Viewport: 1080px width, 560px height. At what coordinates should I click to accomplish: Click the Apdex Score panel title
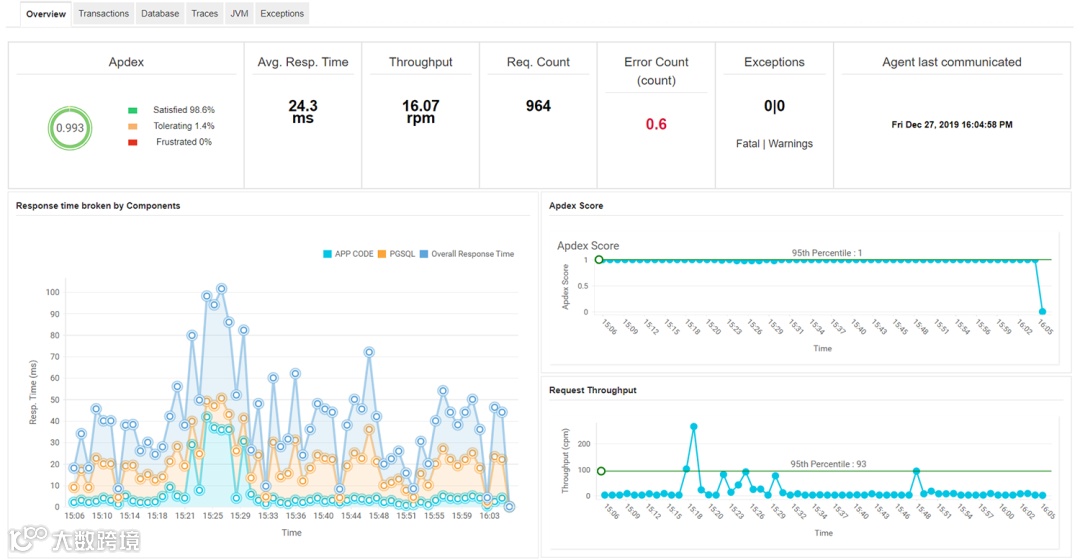click(x=576, y=206)
